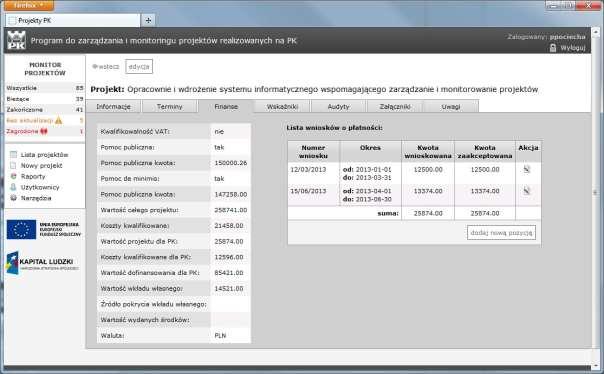Image resolution: width=604 pixels, height=374 pixels.
Task: Log out via Wyloguj link
Action: [x=573, y=48]
